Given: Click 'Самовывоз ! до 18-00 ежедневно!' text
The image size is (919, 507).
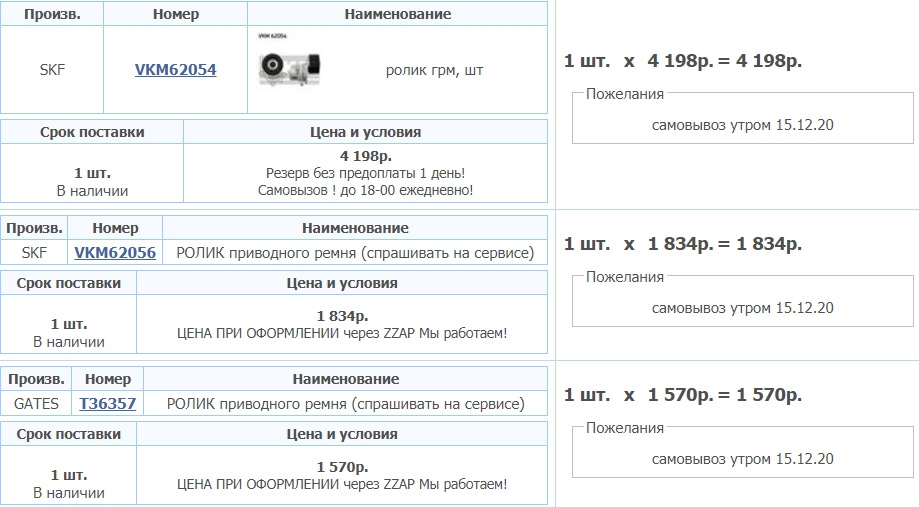Looking at the screenshot, I should (x=365, y=190).
